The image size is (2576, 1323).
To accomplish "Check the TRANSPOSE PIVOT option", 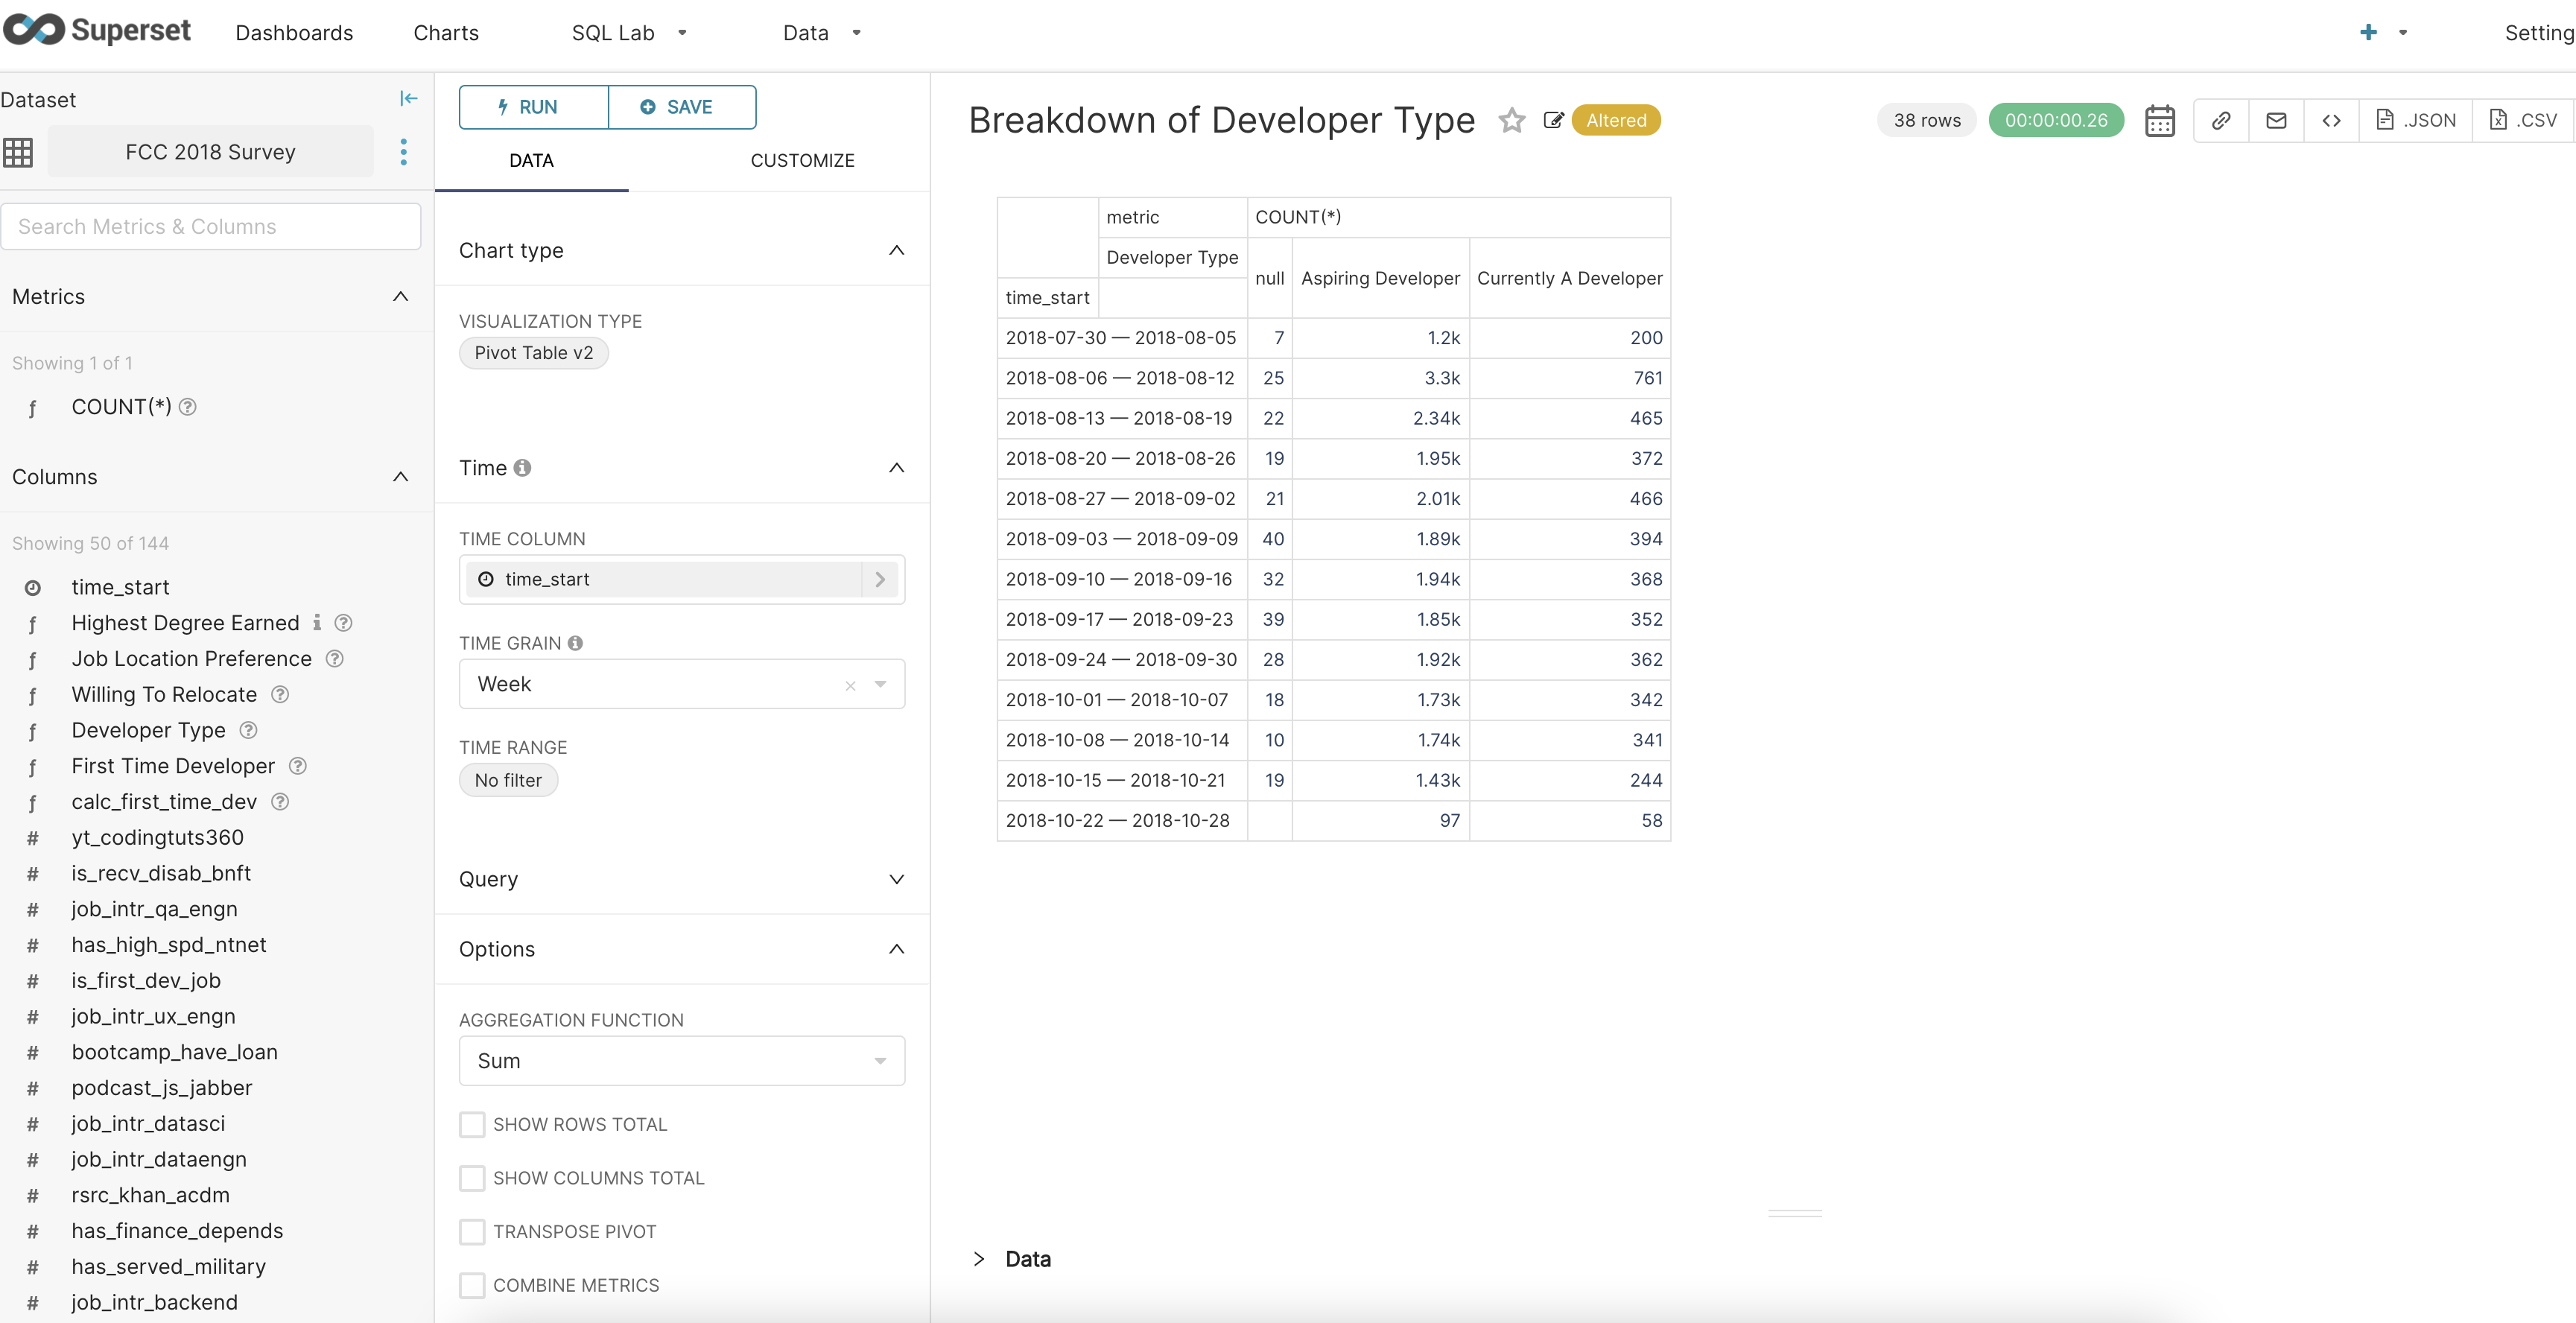I will (472, 1231).
